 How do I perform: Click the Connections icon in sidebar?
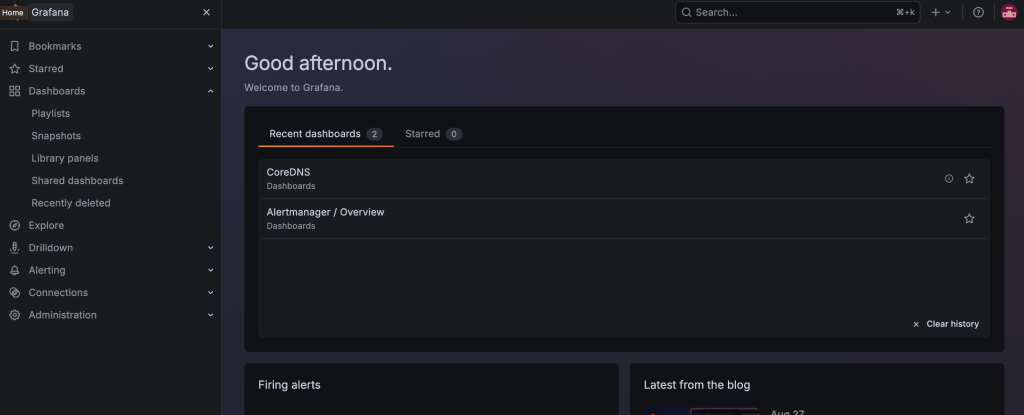[x=14, y=292]
